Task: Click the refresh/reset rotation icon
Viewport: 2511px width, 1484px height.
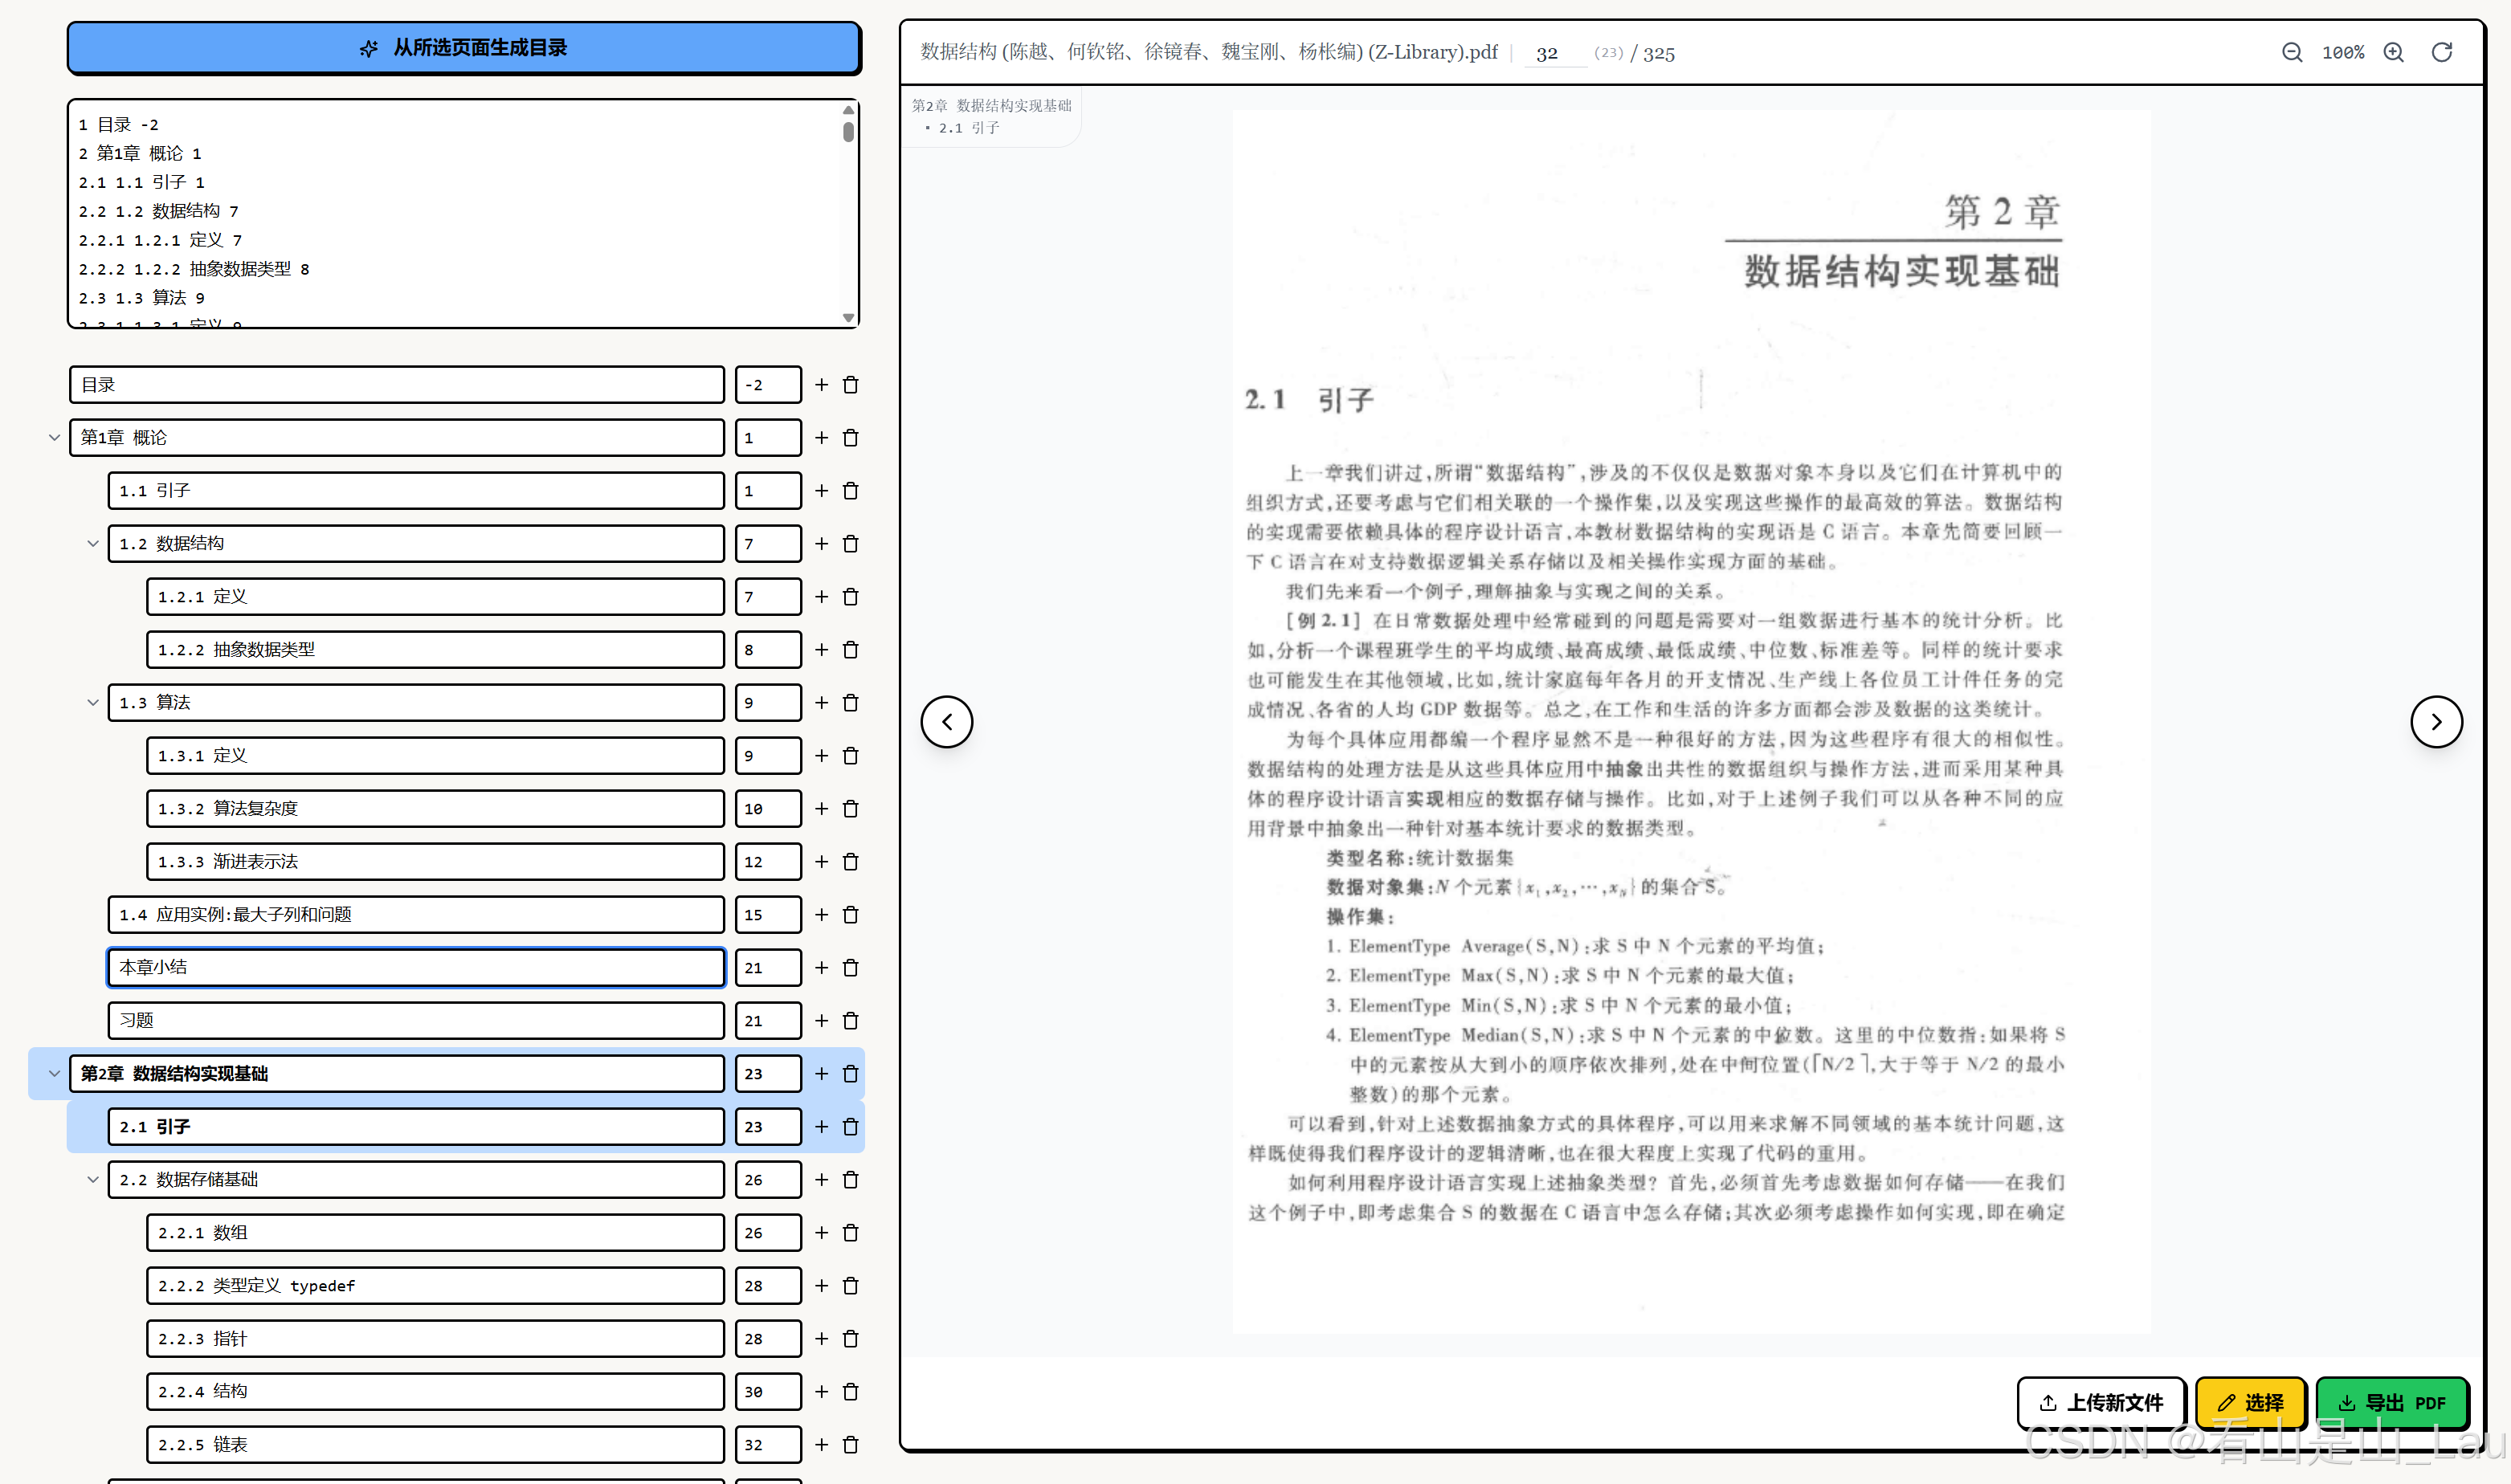Action: 2441,52
